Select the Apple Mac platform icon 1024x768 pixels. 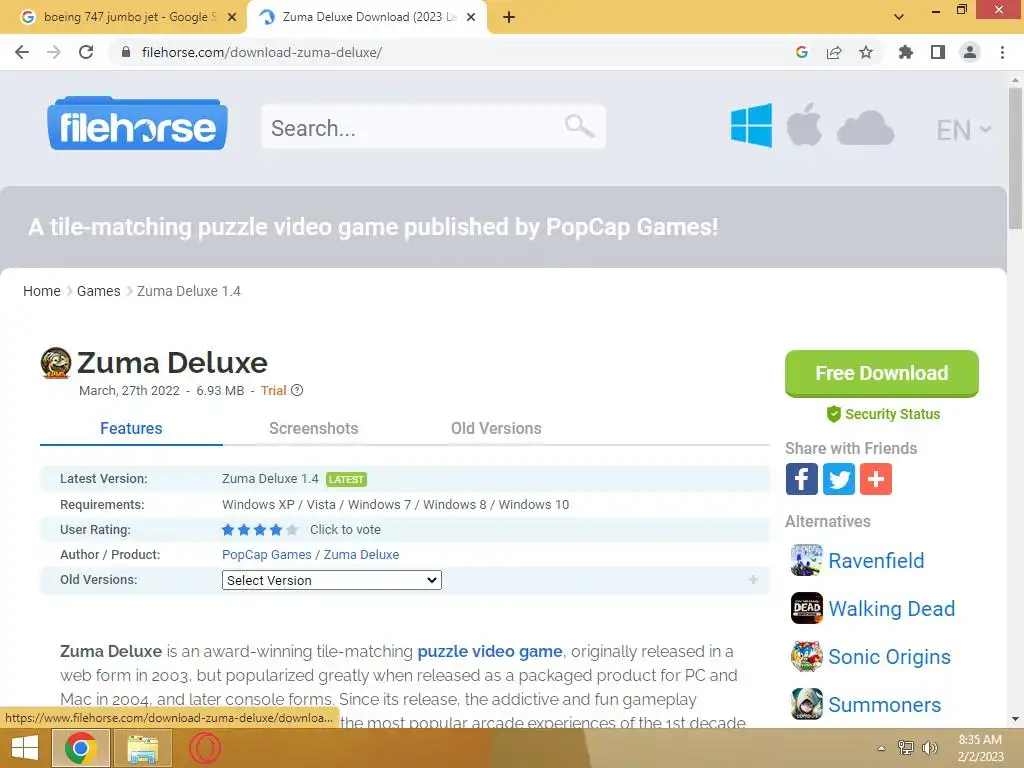[804, 124]
